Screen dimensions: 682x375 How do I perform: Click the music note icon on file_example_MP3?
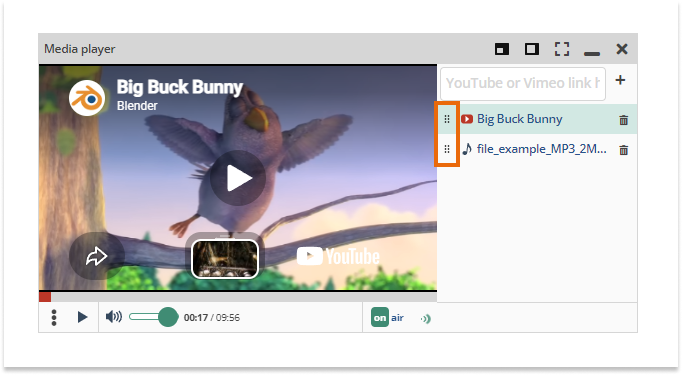point(467,149)
